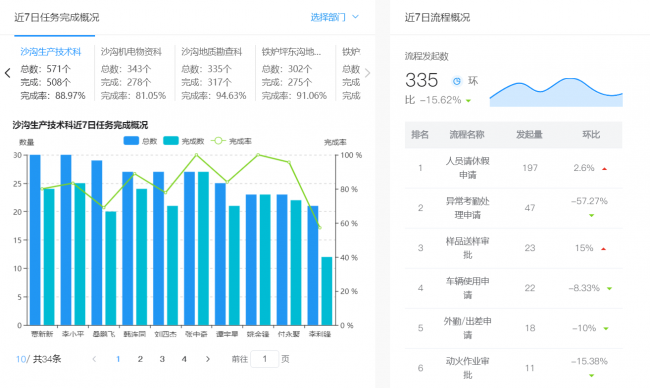Image resolution: width=650 pixels, height=388 pixels.
Task: Go to previous page with pagination arrow
Action: (94, 359)
